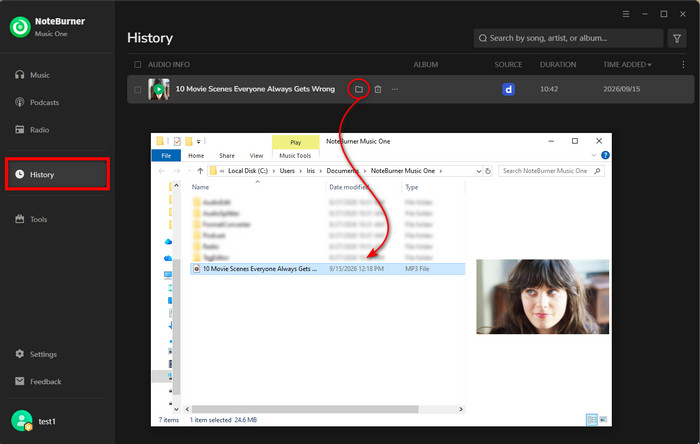Viewport: 700px width, 444px height.
Task: Open Explorer help question mark icon
Action: coord(605,155)
